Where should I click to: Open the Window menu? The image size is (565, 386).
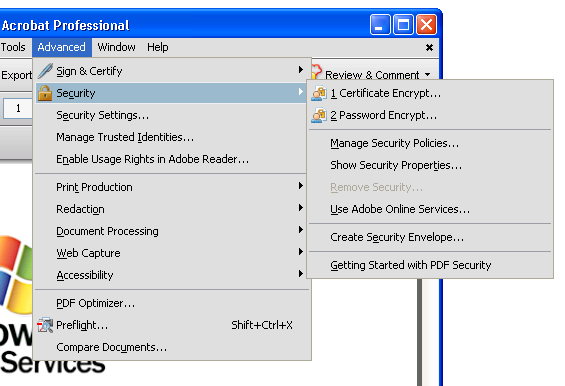[x=116, y=47]
